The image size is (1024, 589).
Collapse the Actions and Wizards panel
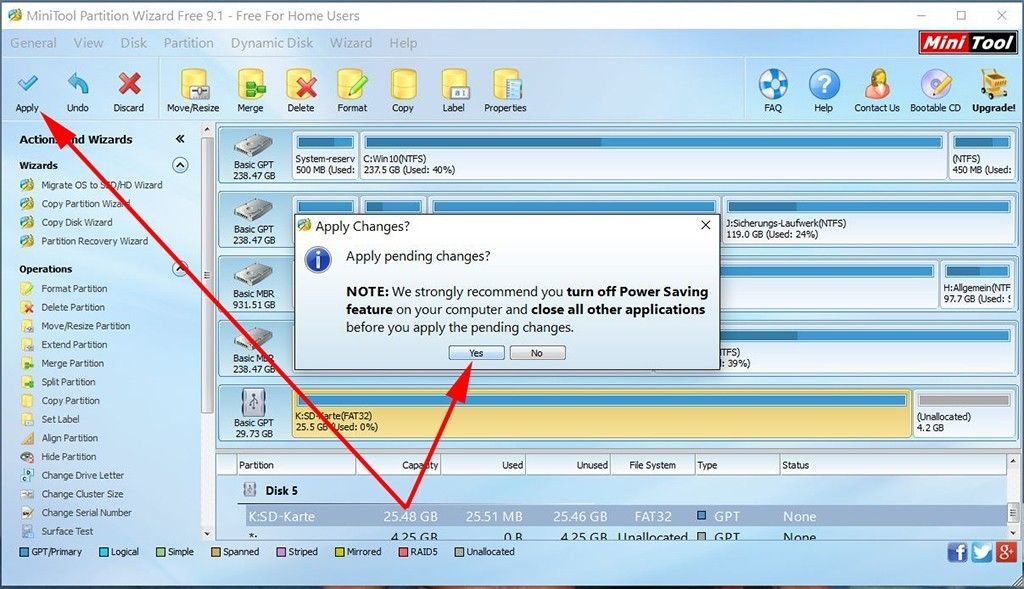coord(180,139)
